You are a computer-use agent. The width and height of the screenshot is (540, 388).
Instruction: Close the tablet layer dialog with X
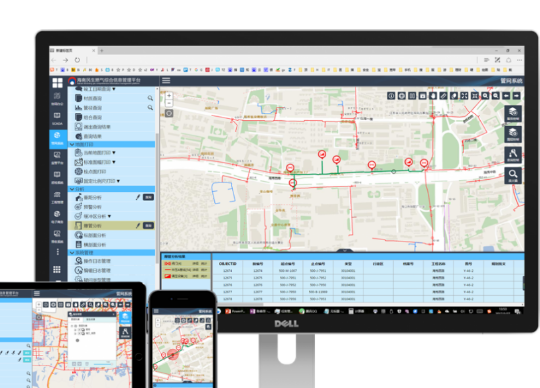114,314
